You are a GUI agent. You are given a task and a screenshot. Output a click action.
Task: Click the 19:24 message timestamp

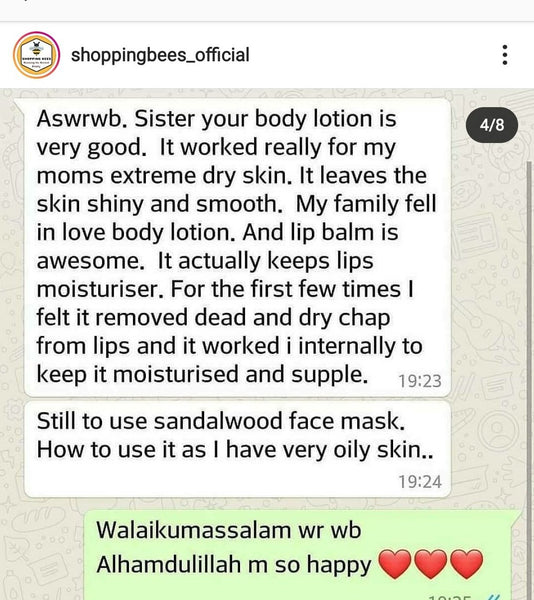point(420,482)
